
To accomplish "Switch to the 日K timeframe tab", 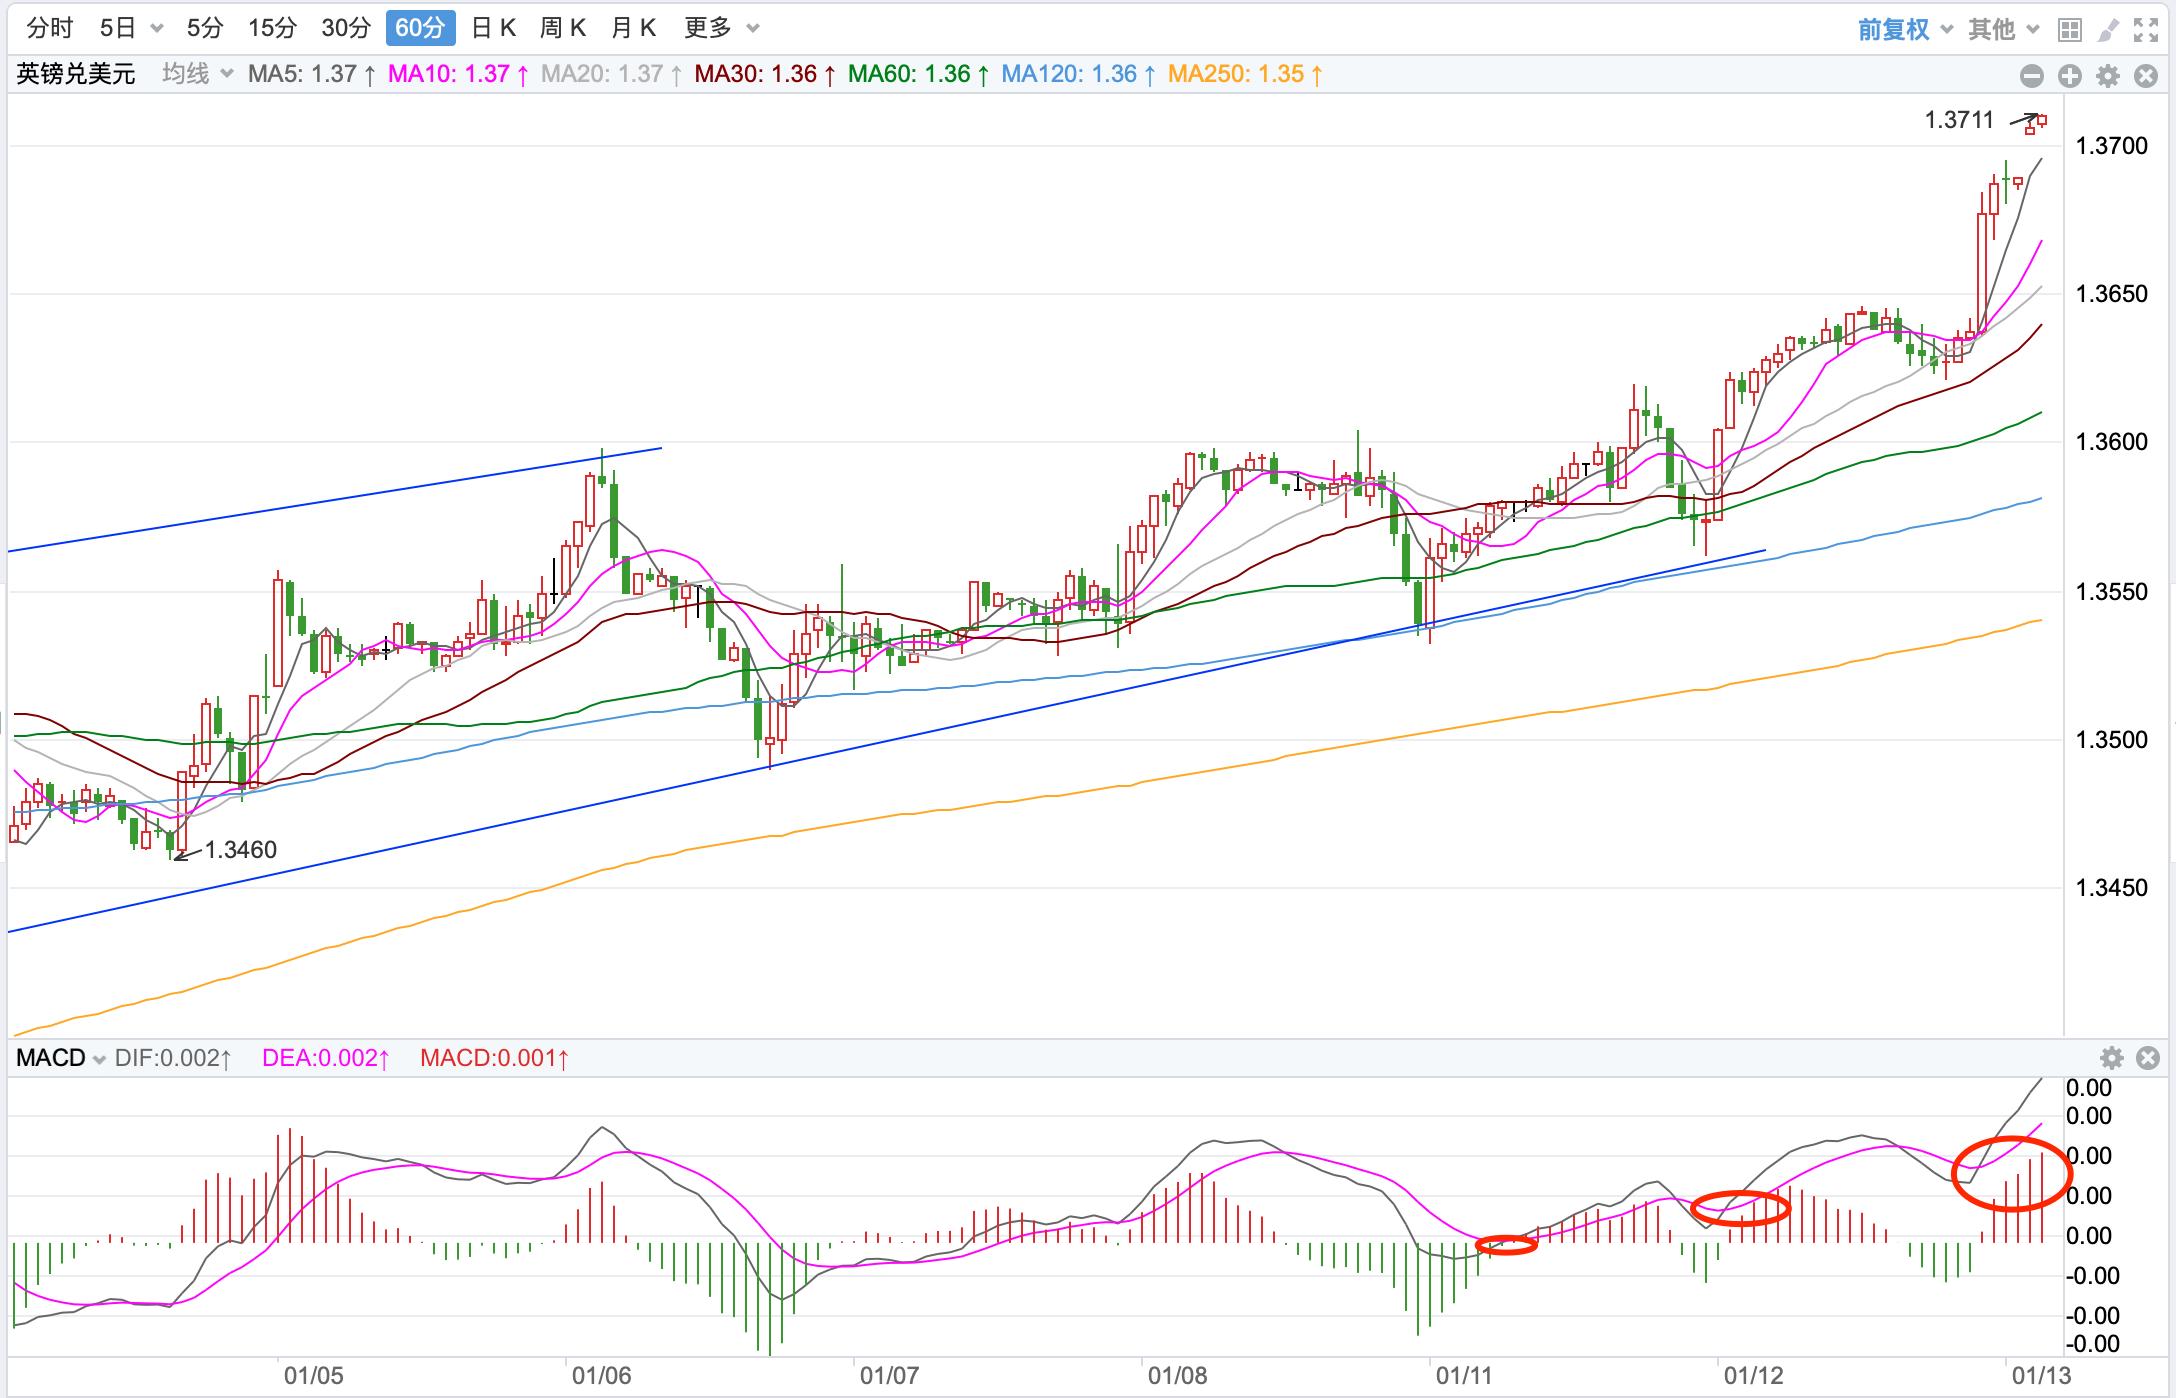I will click(493, 28).
